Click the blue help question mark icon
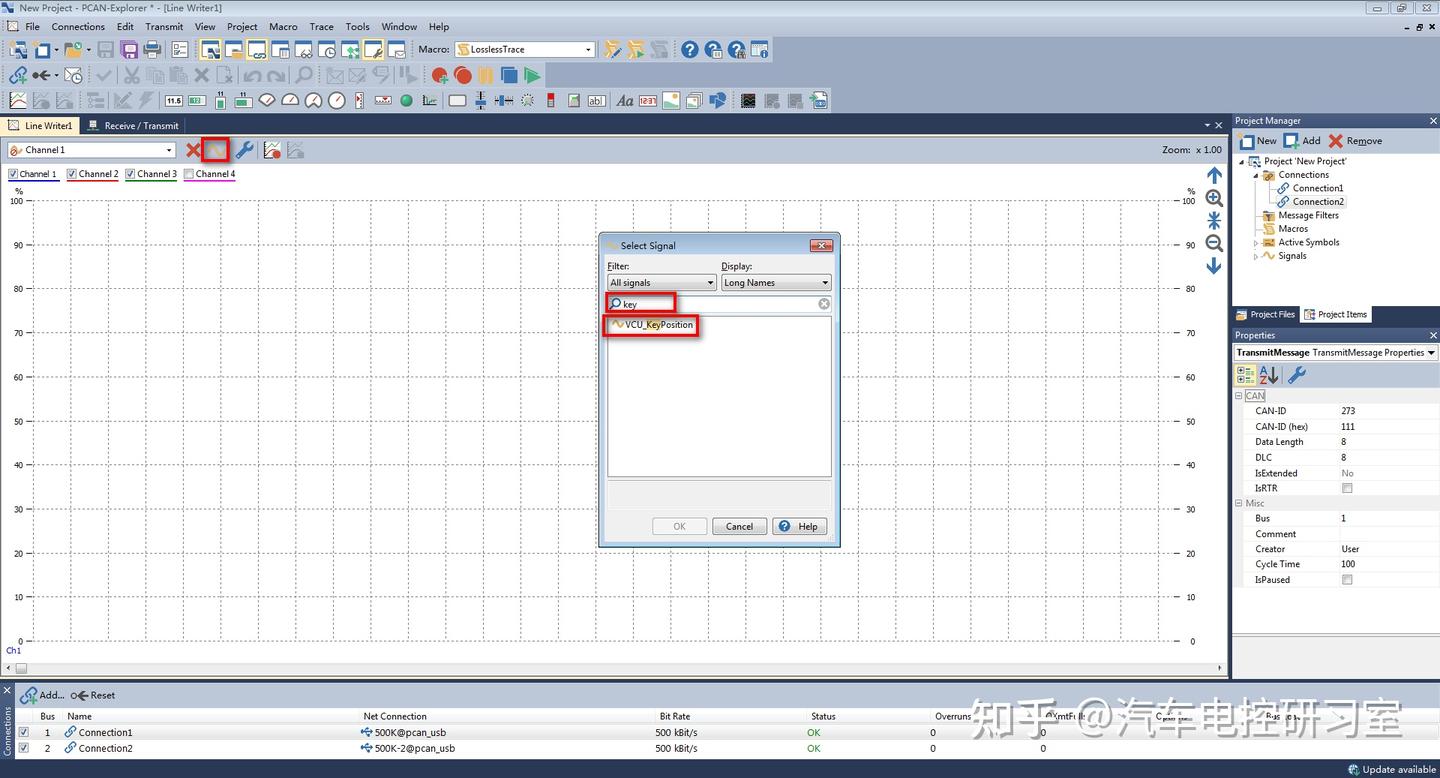This screenshot has width=1440, height=778. [x=690, y=49]
